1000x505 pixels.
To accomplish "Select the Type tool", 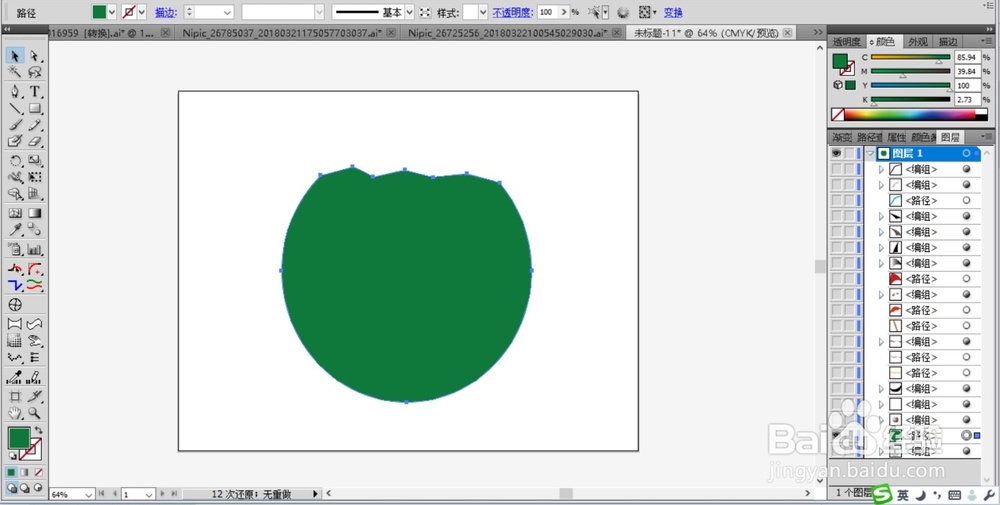I will [x=34, y=92].
